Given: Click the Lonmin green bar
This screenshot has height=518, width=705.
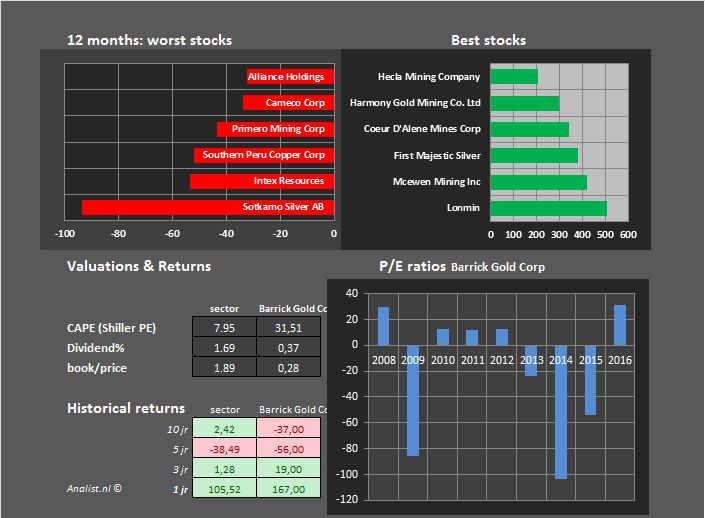Looking at the screenshot, I should pos(548,208).
